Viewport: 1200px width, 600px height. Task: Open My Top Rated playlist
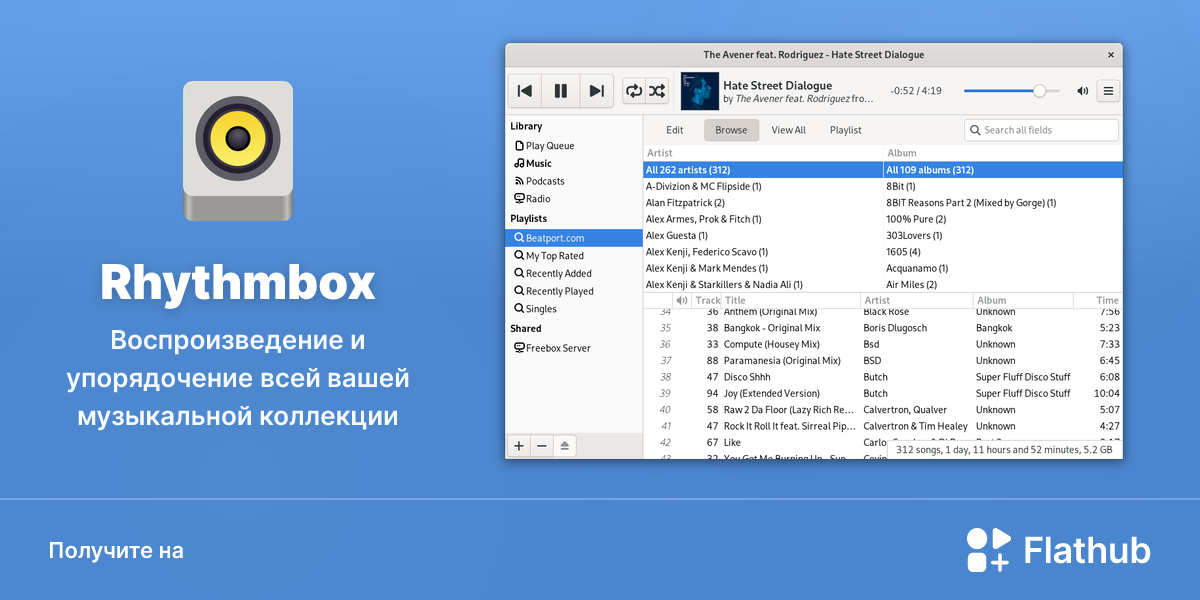pos(574,256)
